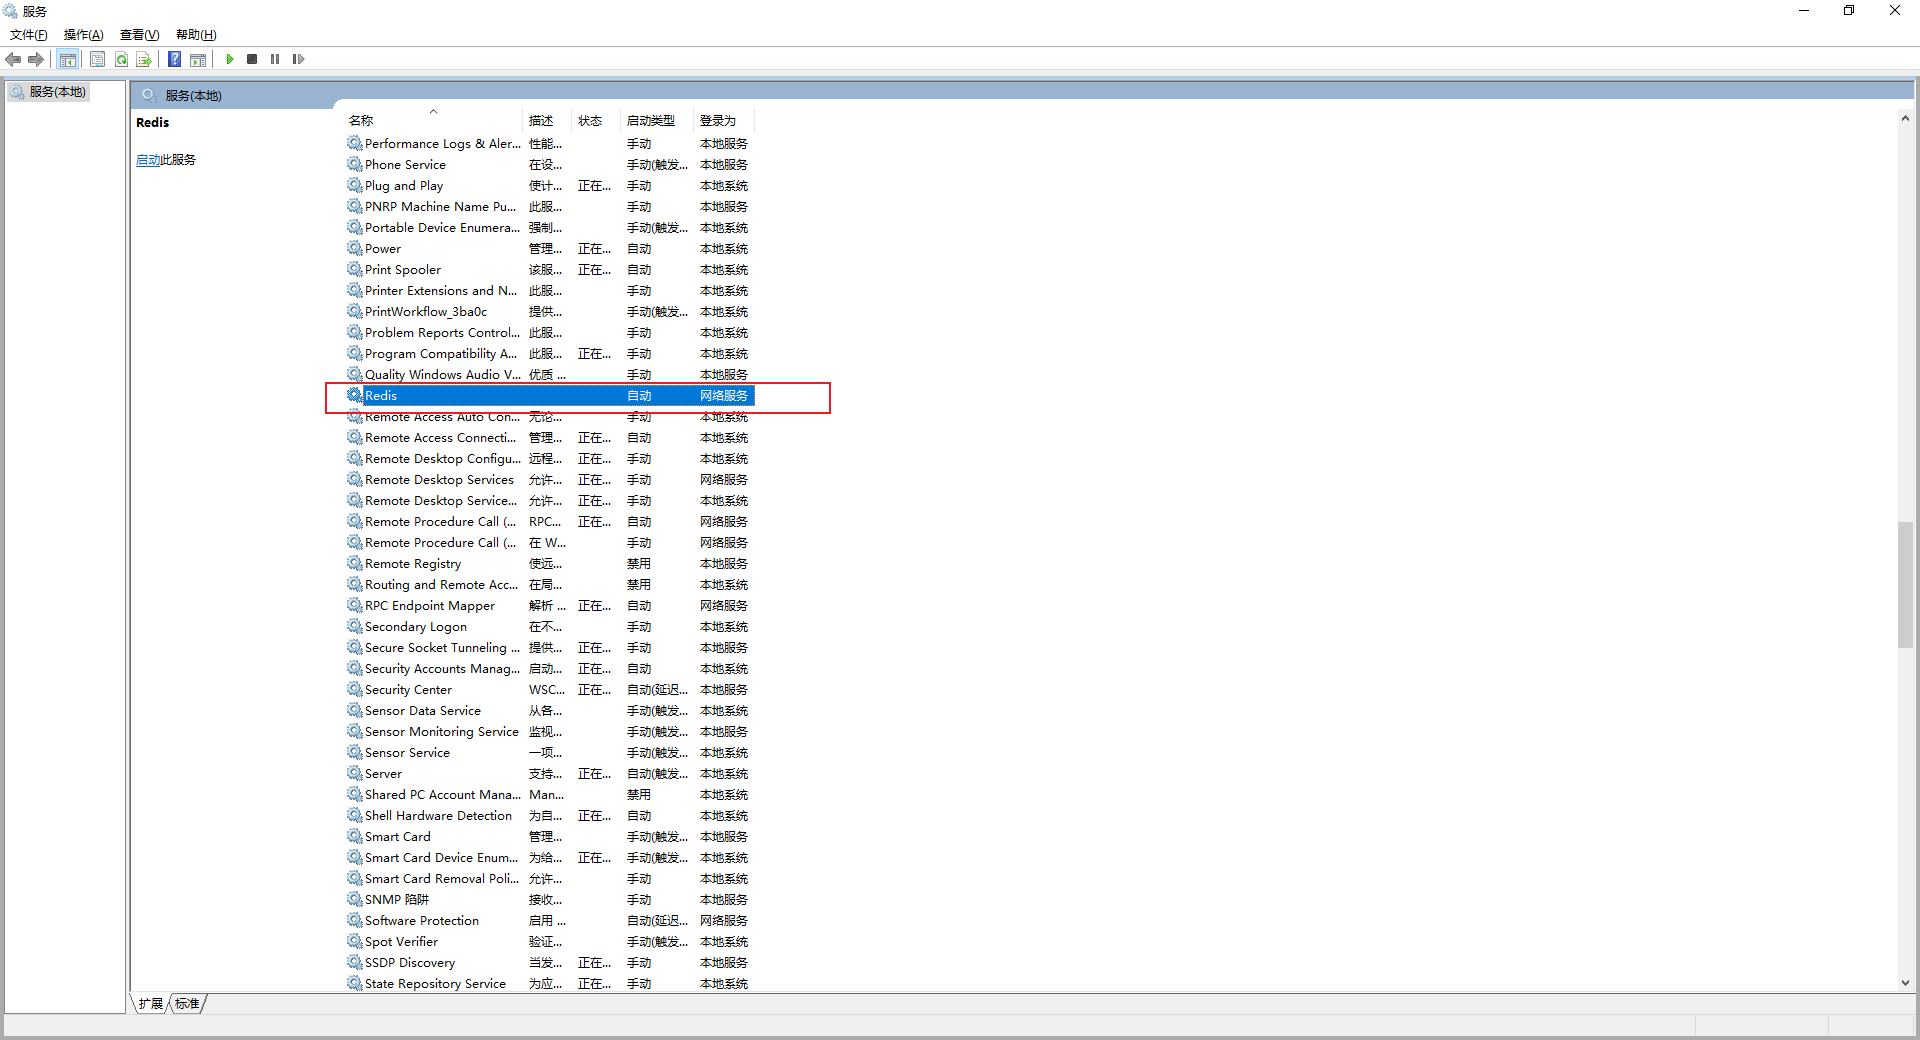Click the Forward arrow toolbar icon
1920x1040 pixels.
36,60
